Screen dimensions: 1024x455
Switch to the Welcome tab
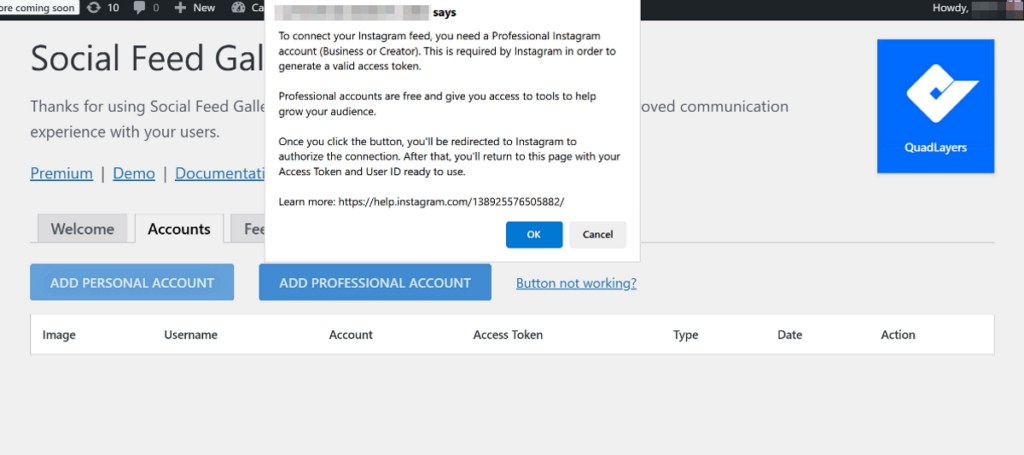pyautogui.click(x=82, y=229)
